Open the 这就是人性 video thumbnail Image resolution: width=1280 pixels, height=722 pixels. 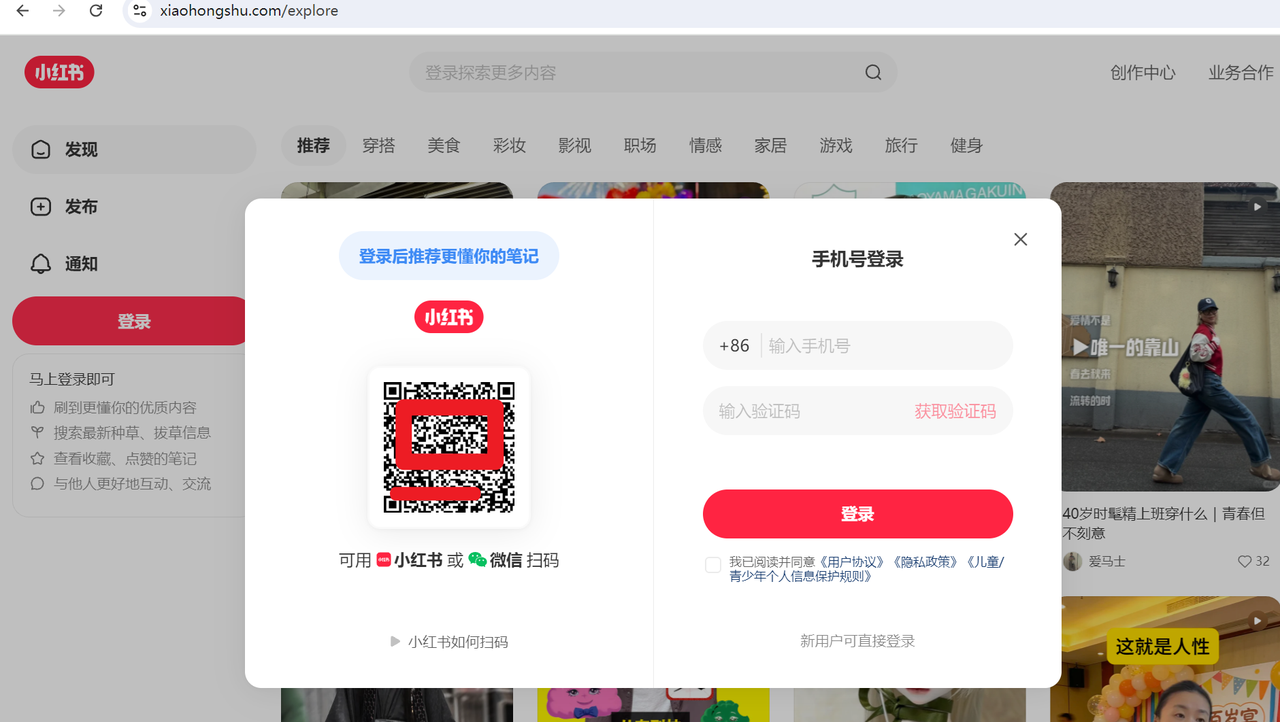(x=1165, y=659)
